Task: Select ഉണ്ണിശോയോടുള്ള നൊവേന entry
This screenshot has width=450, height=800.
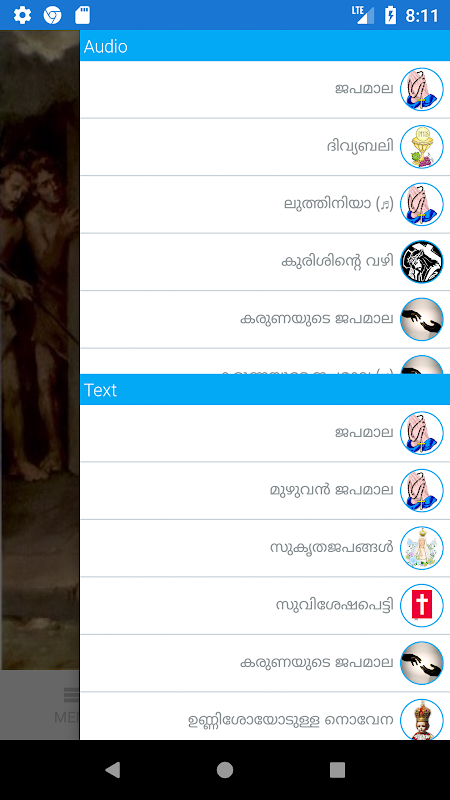Action: coord(265,717)
